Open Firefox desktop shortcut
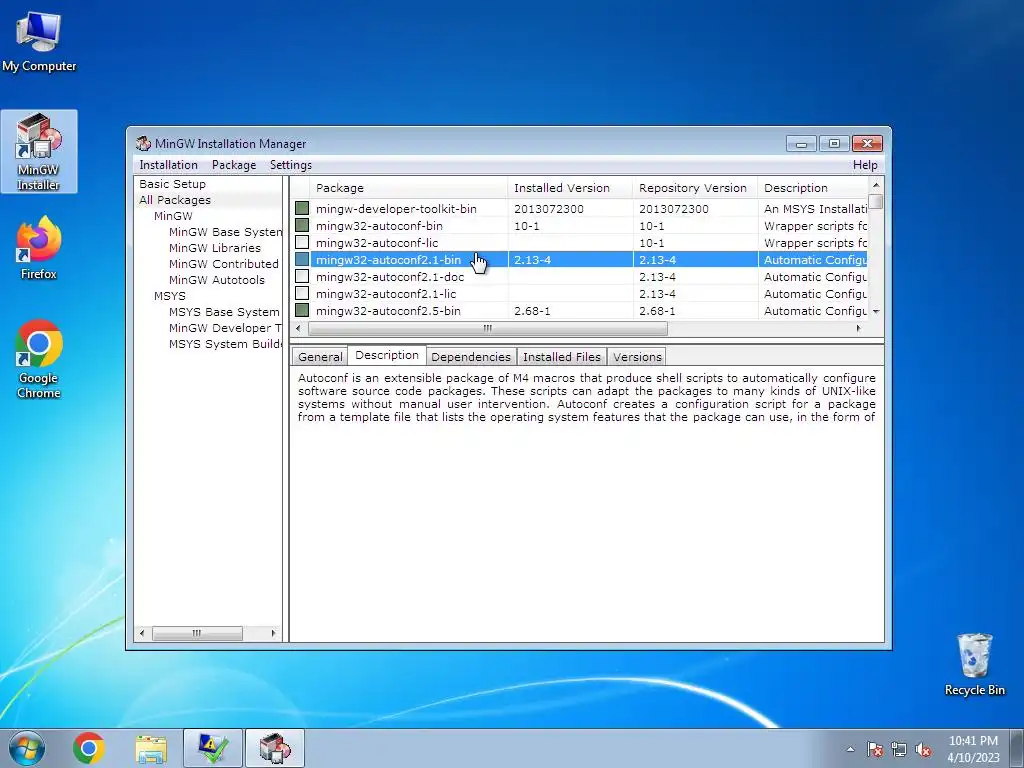Image resolution: width=1024 pixels, height=768 pixels. coord(39,248)
